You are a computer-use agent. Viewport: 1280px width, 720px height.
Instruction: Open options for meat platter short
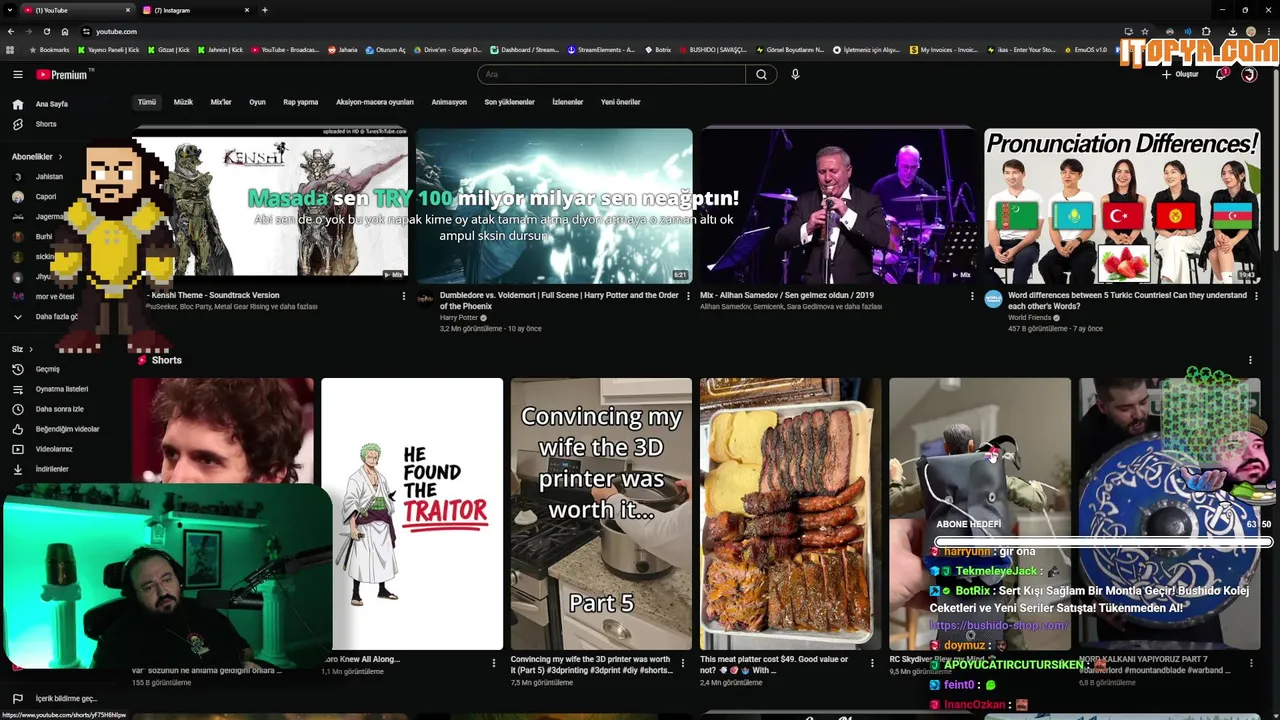coord(873,662)
